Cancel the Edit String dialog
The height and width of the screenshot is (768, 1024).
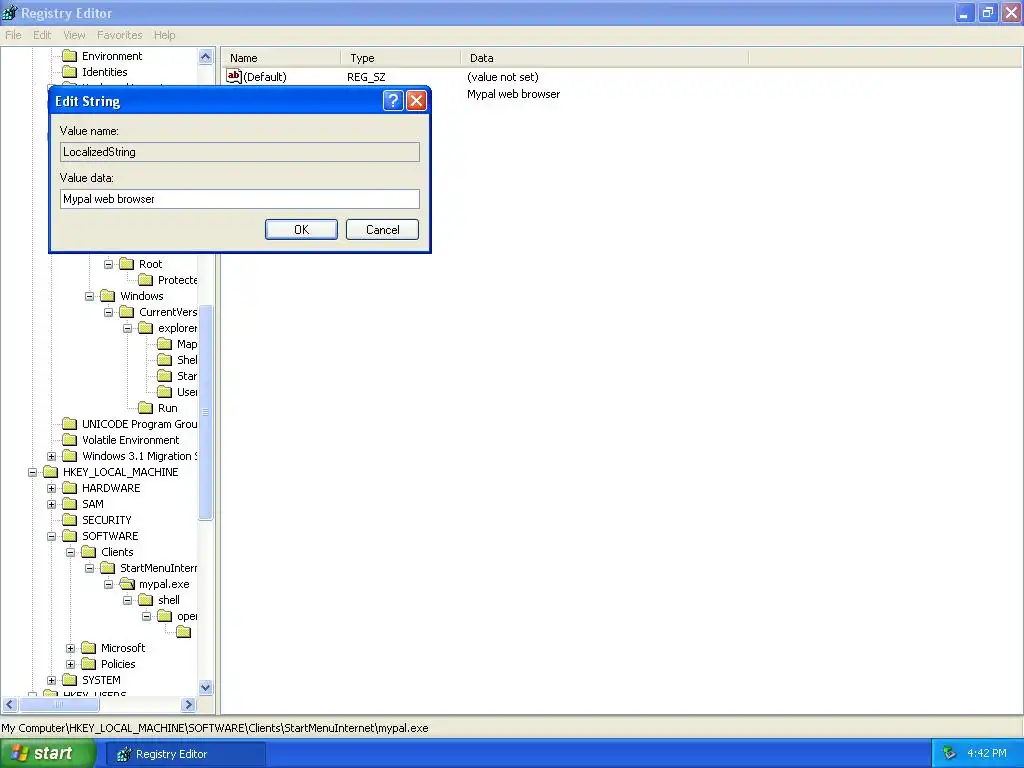(382, 229)
